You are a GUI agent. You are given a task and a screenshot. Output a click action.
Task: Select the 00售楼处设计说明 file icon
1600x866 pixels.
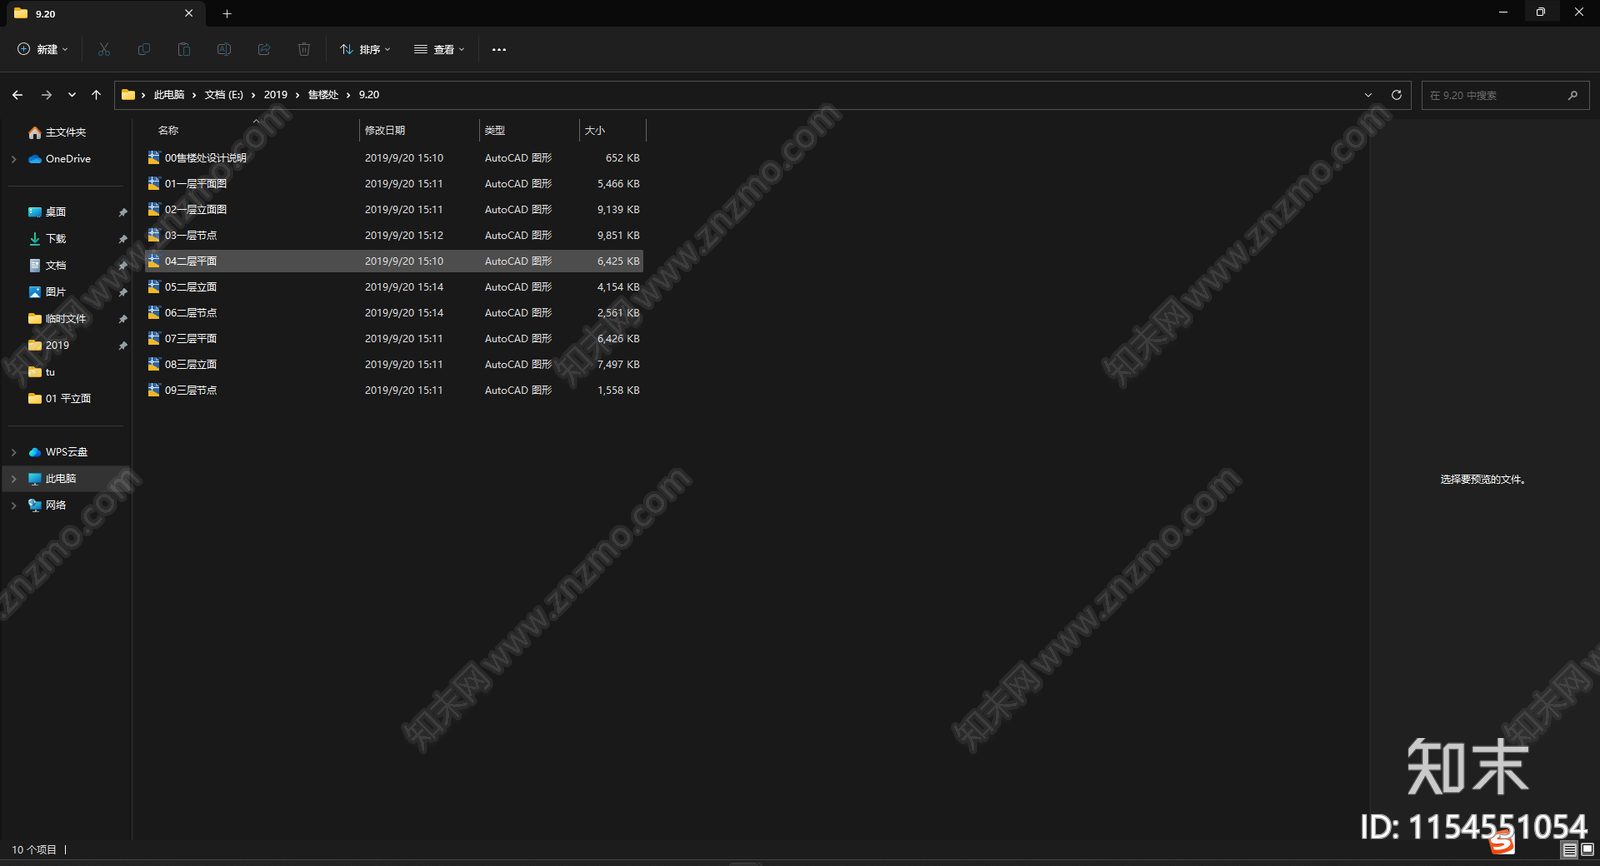[x=154, y=158]
